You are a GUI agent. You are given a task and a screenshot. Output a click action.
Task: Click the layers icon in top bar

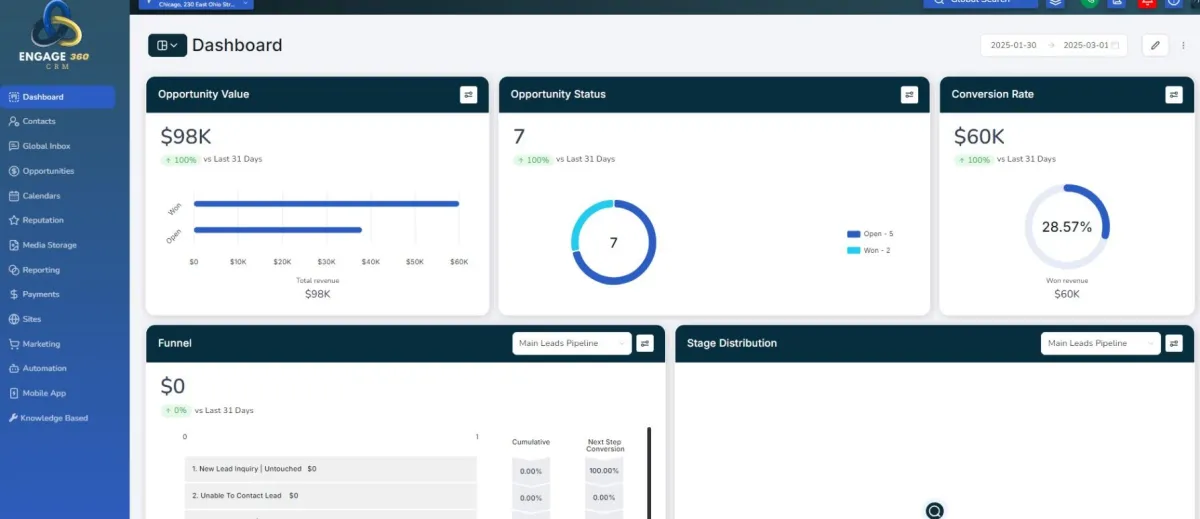coord(1056,2)
